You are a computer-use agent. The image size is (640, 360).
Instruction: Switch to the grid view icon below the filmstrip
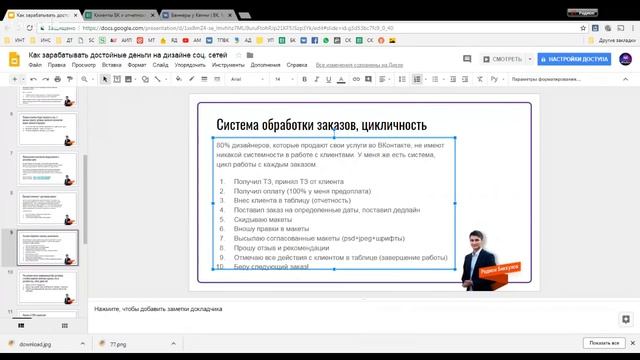64,326
